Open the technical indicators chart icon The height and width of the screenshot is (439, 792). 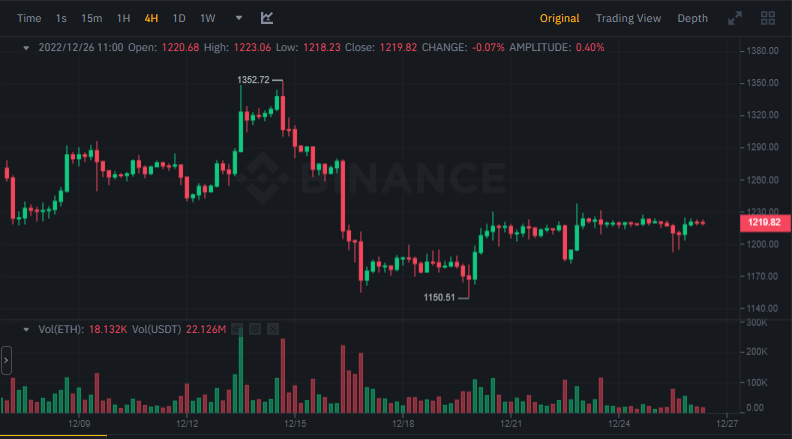pos(267,18)
